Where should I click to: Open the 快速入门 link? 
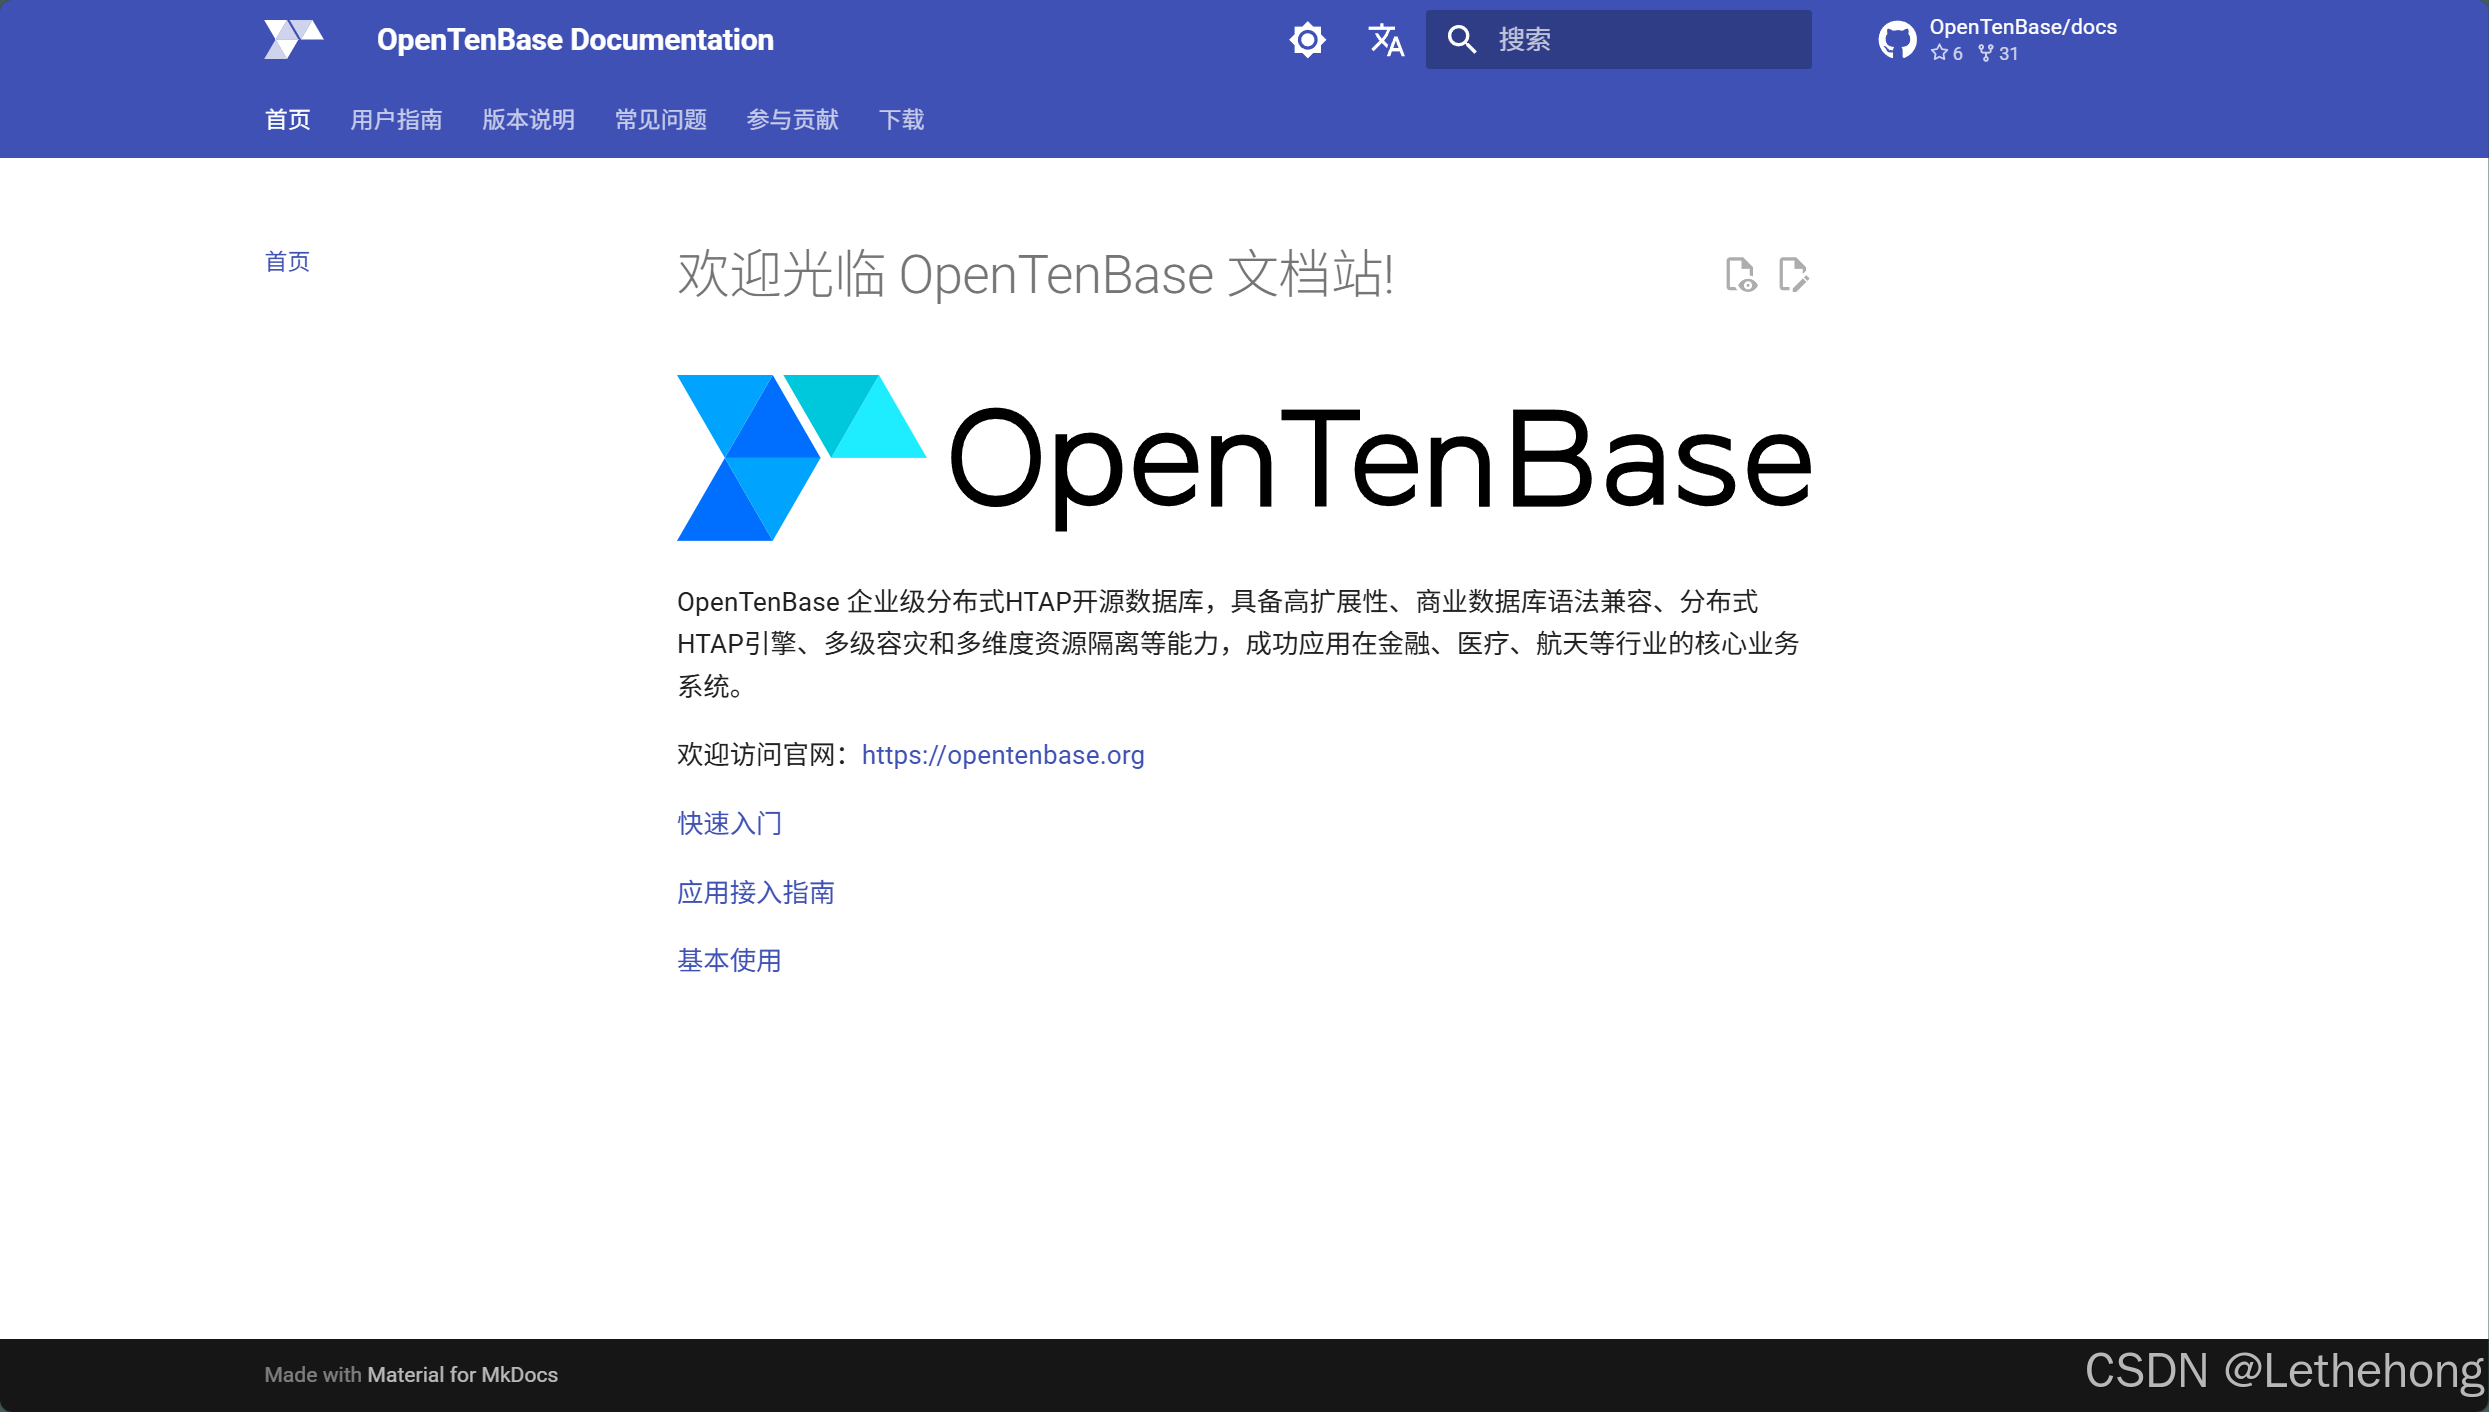(x=729, y=823)
